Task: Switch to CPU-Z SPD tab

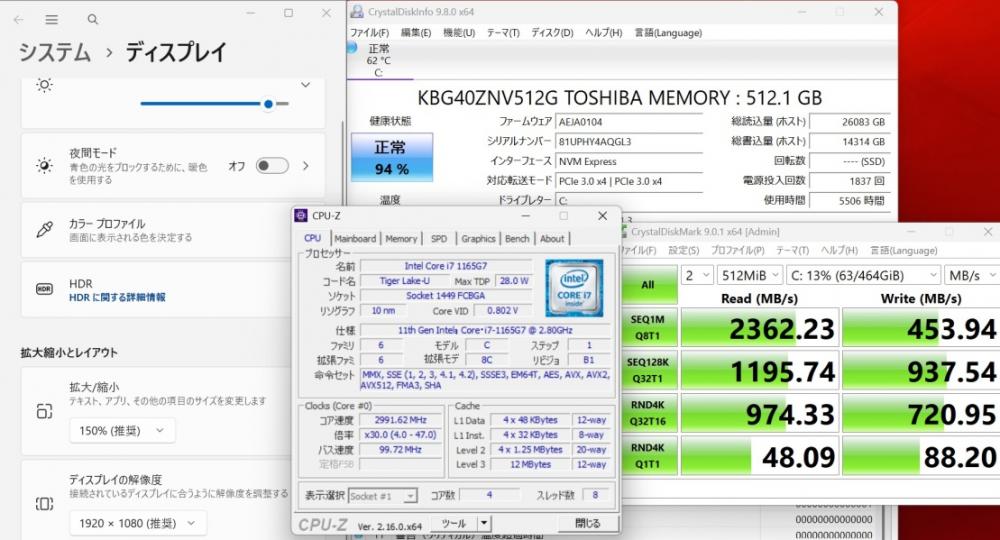Action: pos(439,238)
